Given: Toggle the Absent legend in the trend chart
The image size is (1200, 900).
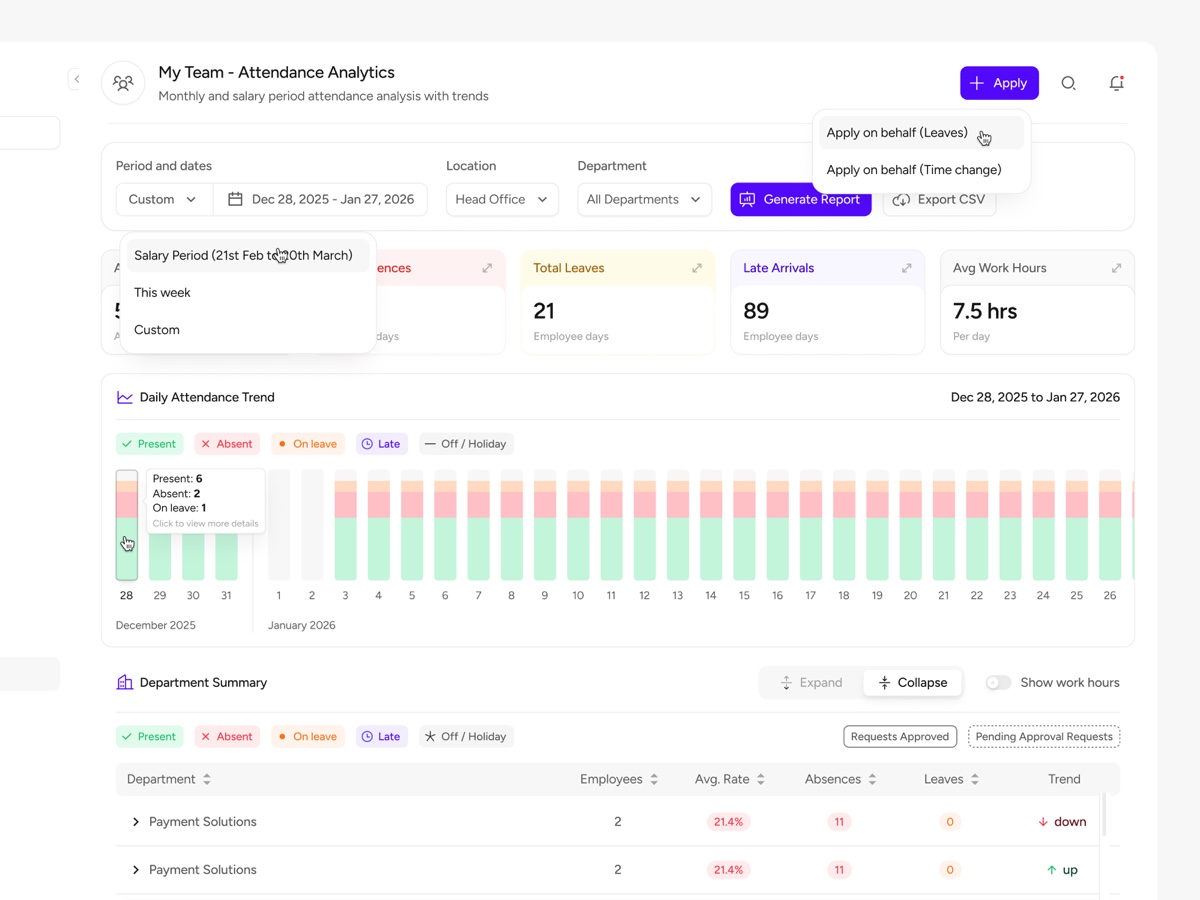Looking at the screenshot, I should pos(227,444).
